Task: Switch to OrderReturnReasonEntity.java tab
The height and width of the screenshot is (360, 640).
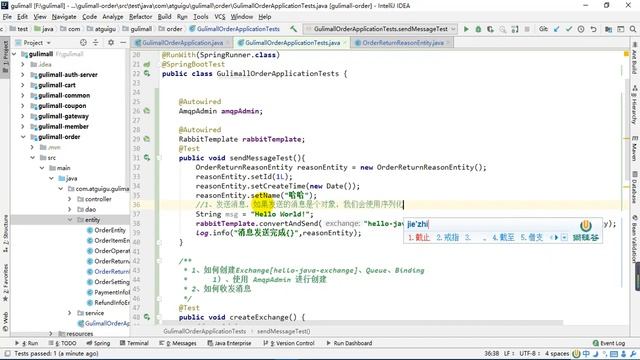Action: pyautogui.click(x=403, y=42)
